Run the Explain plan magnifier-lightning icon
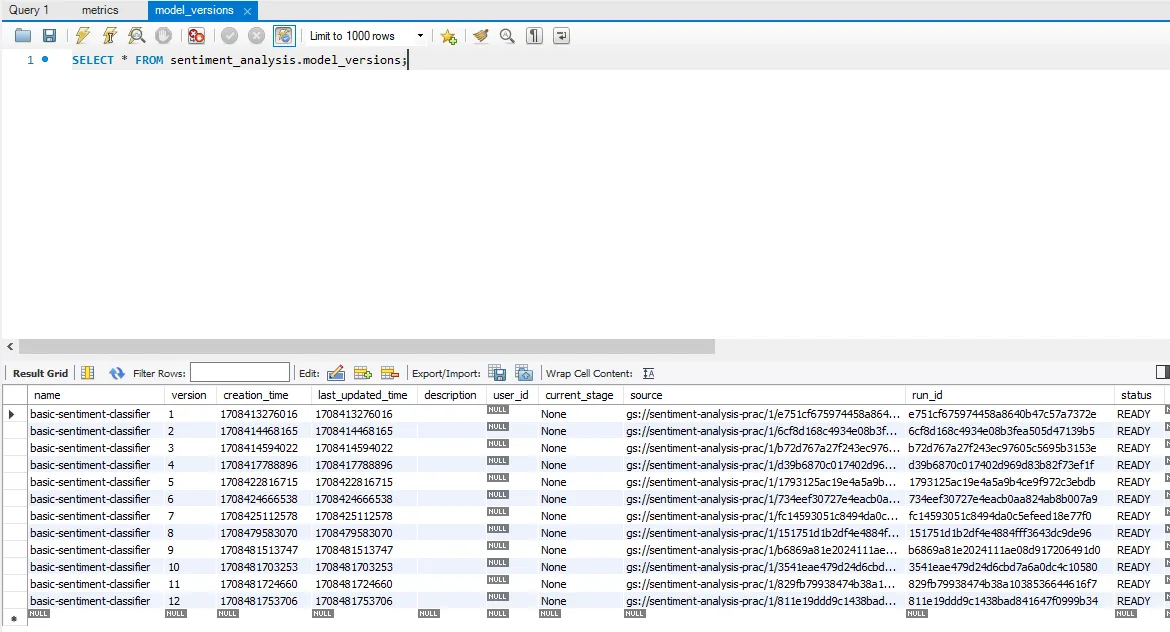This screenshot has height=632, width=1170. coord(137,36)
